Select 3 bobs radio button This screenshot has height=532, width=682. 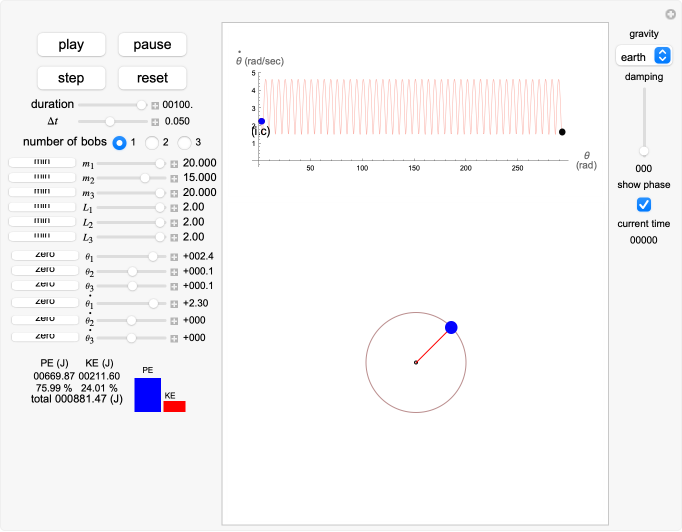pyautogui.click(x=184, y=143)
